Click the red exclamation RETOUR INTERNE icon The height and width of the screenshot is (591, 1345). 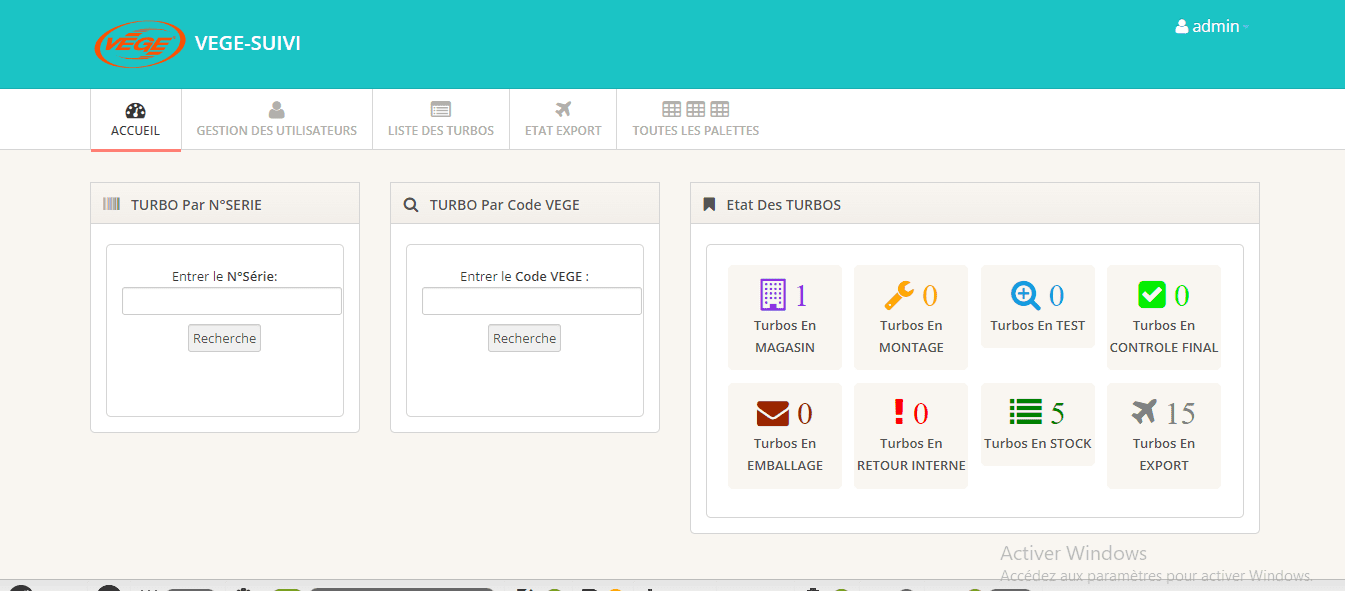tap(899, 412)
